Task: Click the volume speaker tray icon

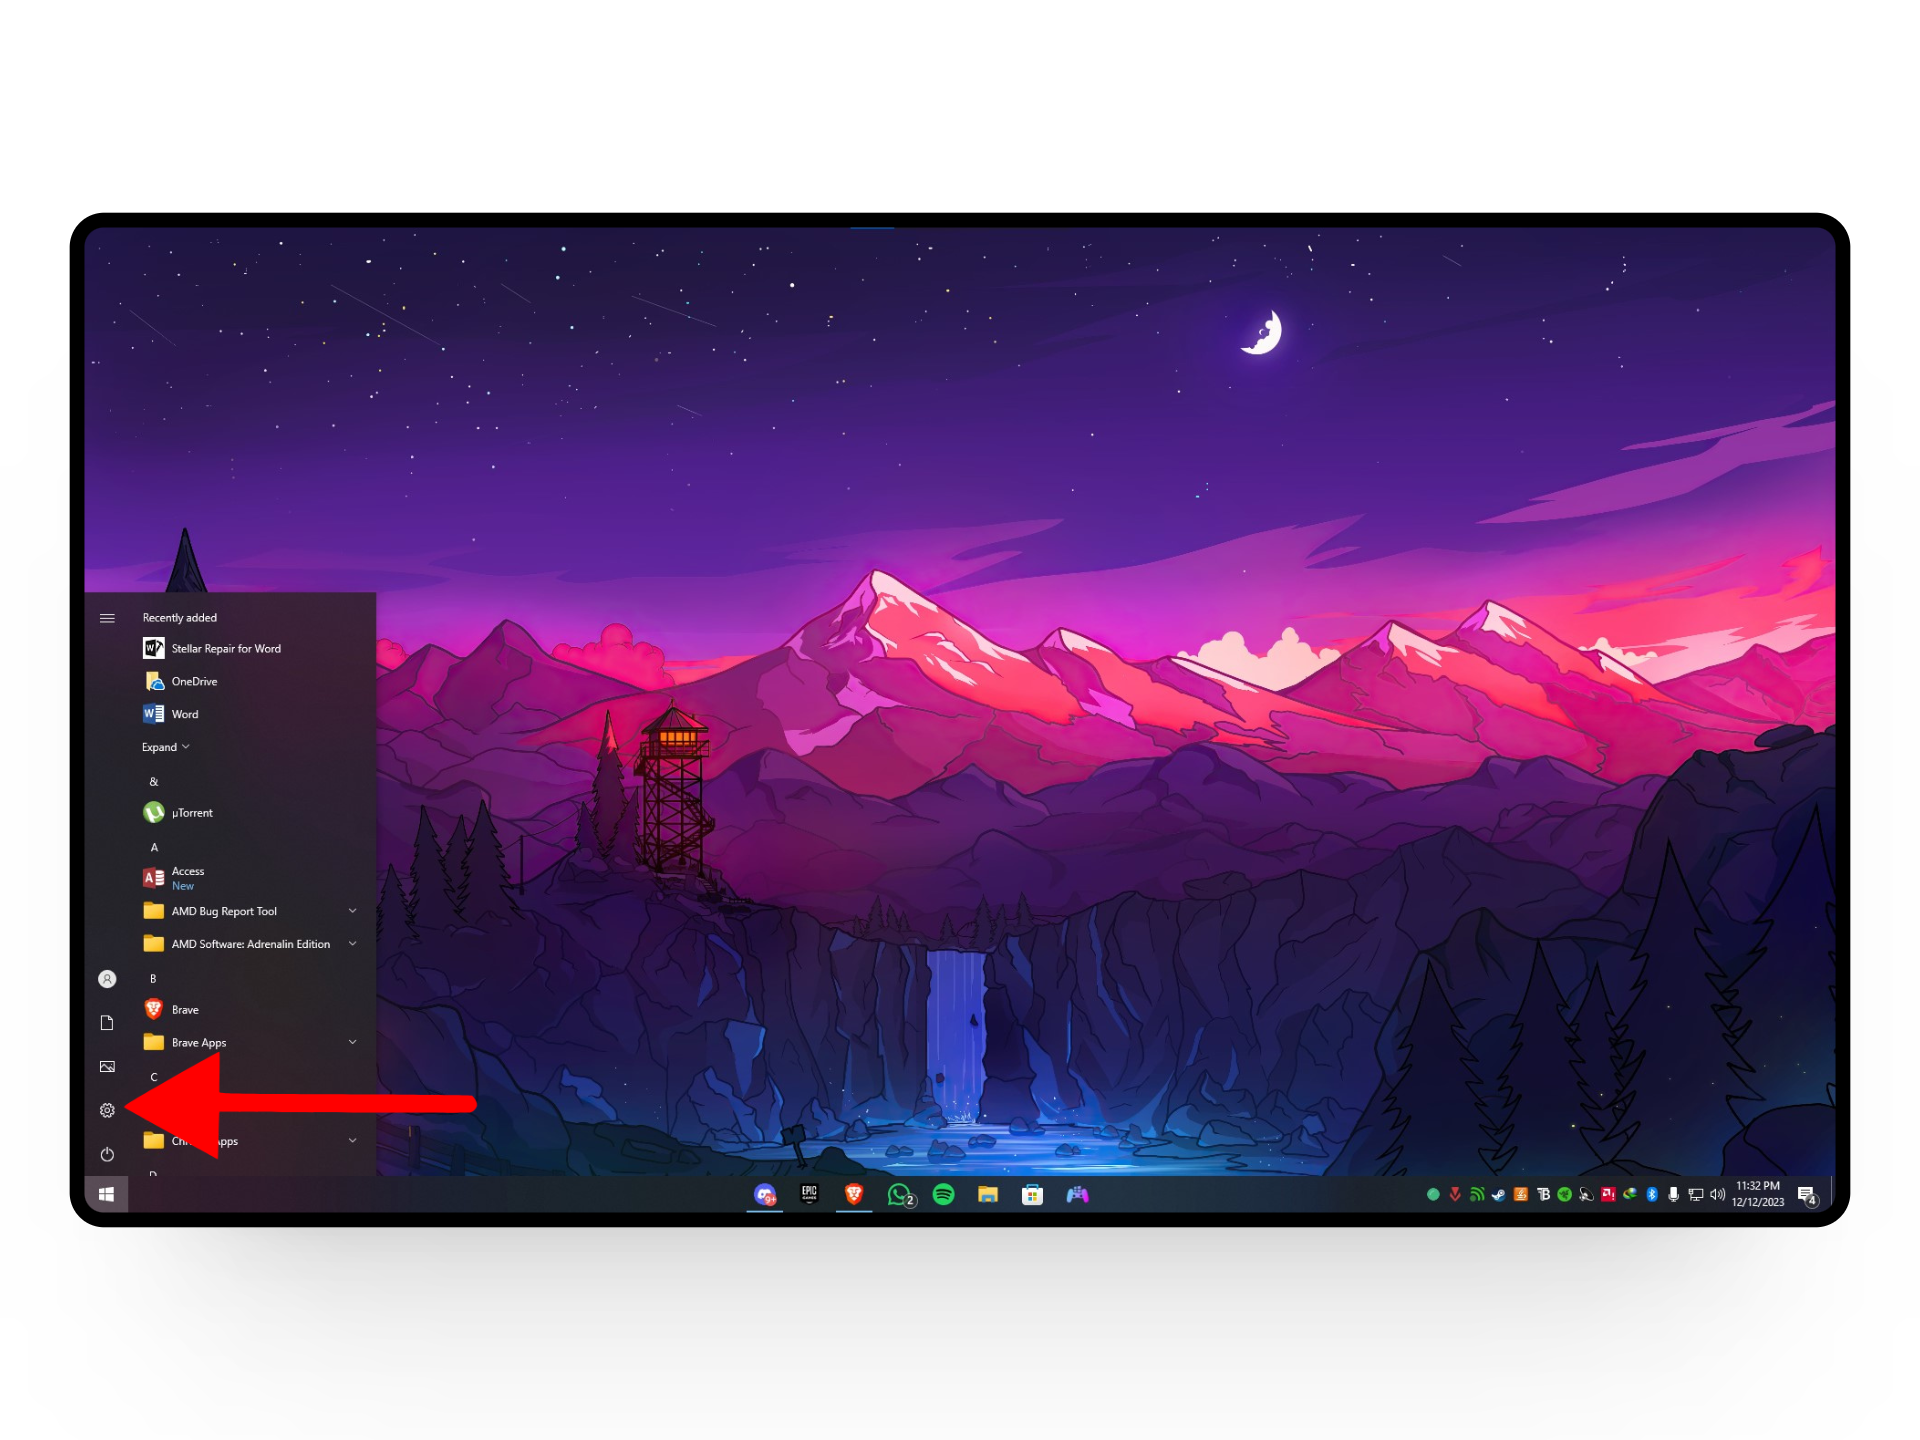Action: (1717, 1194)
